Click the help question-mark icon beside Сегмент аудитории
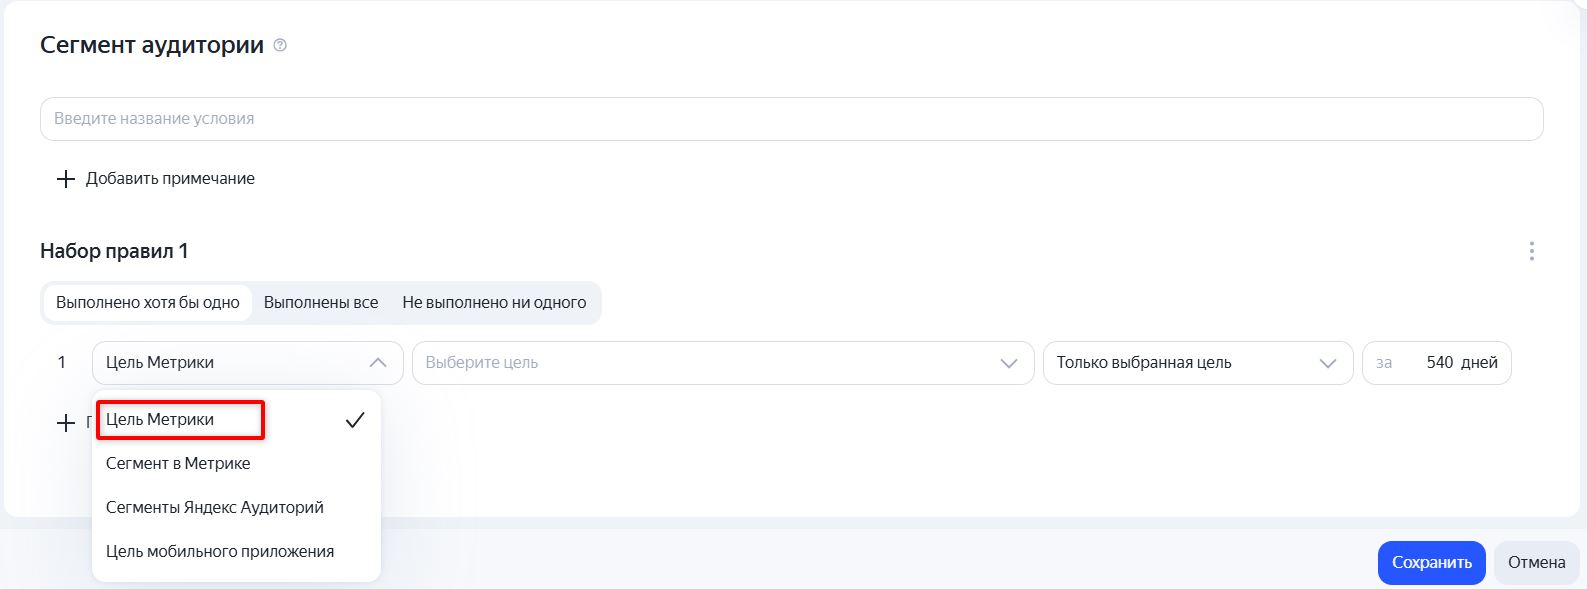 280,45
